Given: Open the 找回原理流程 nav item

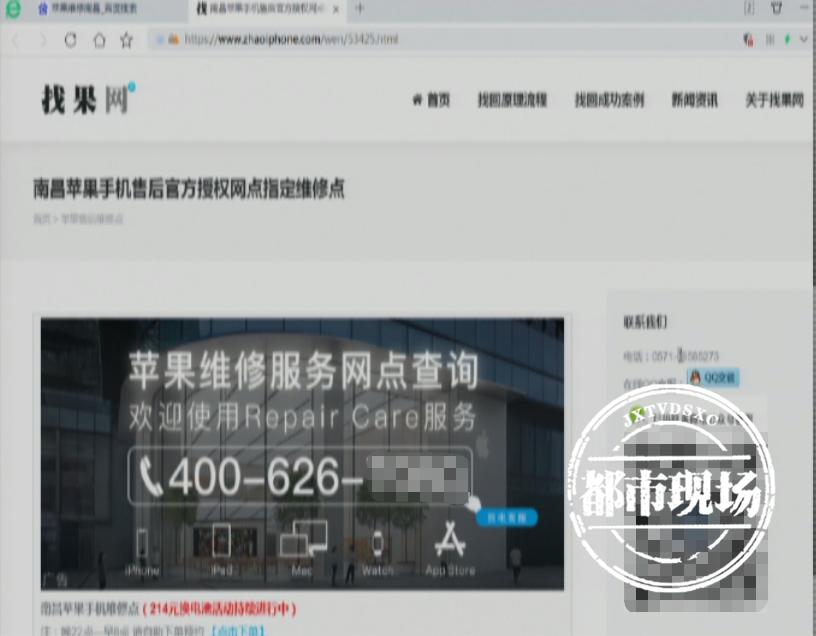Looking at the screenshot, I should point(512,99).
